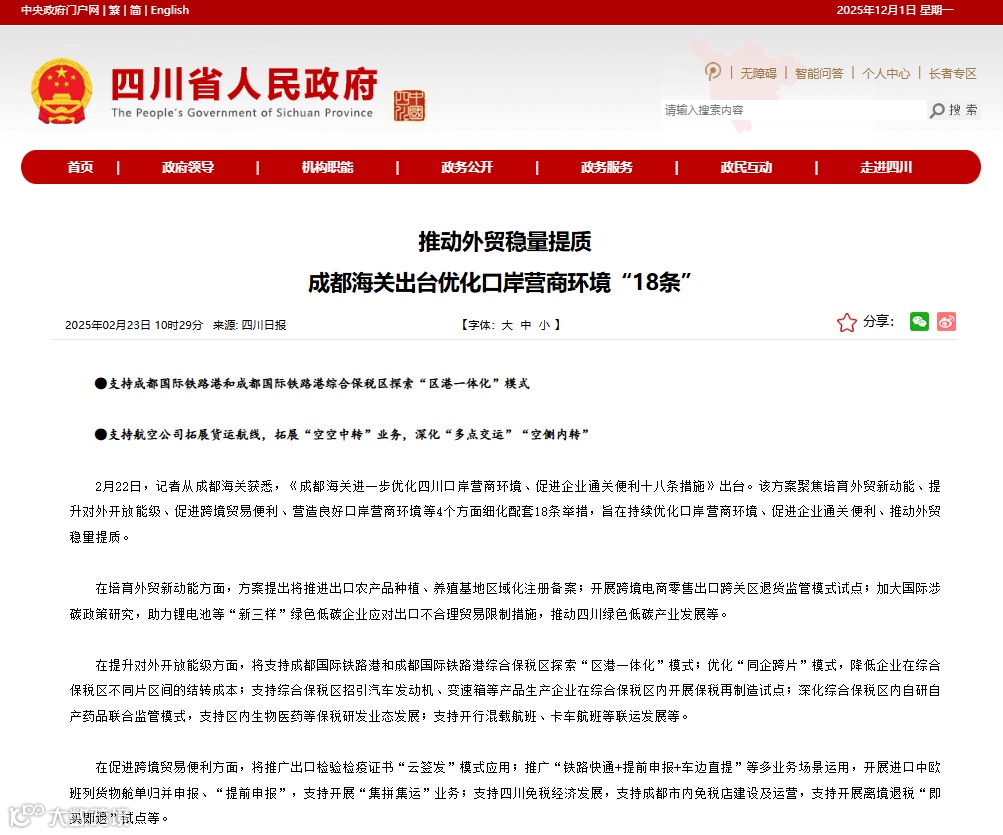Click the 四川省人民政府 site title

pos(244,84)
